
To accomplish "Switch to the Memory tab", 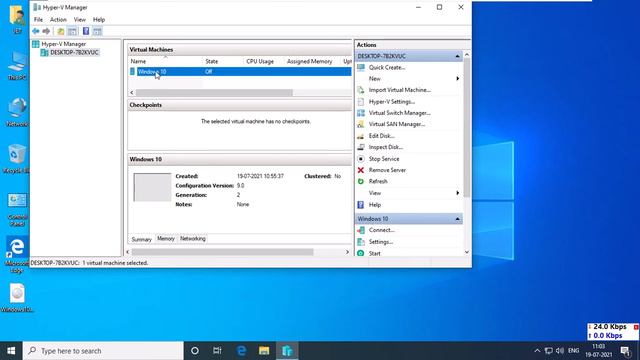I will 166,239.
